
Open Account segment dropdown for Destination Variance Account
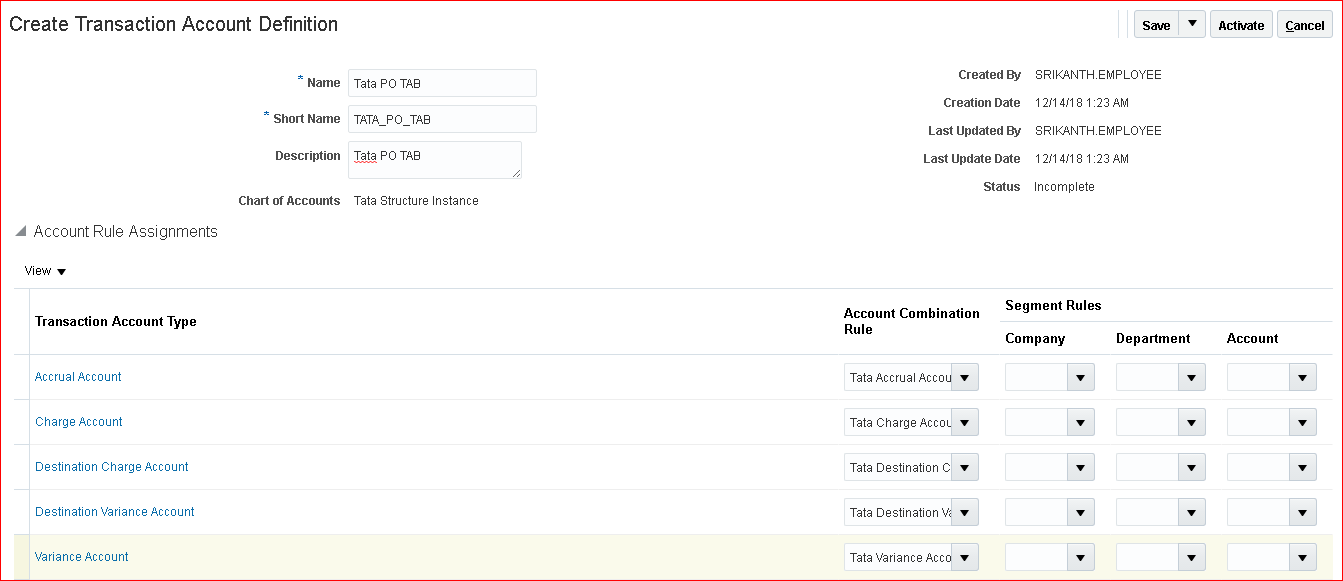click(1302, 513)
